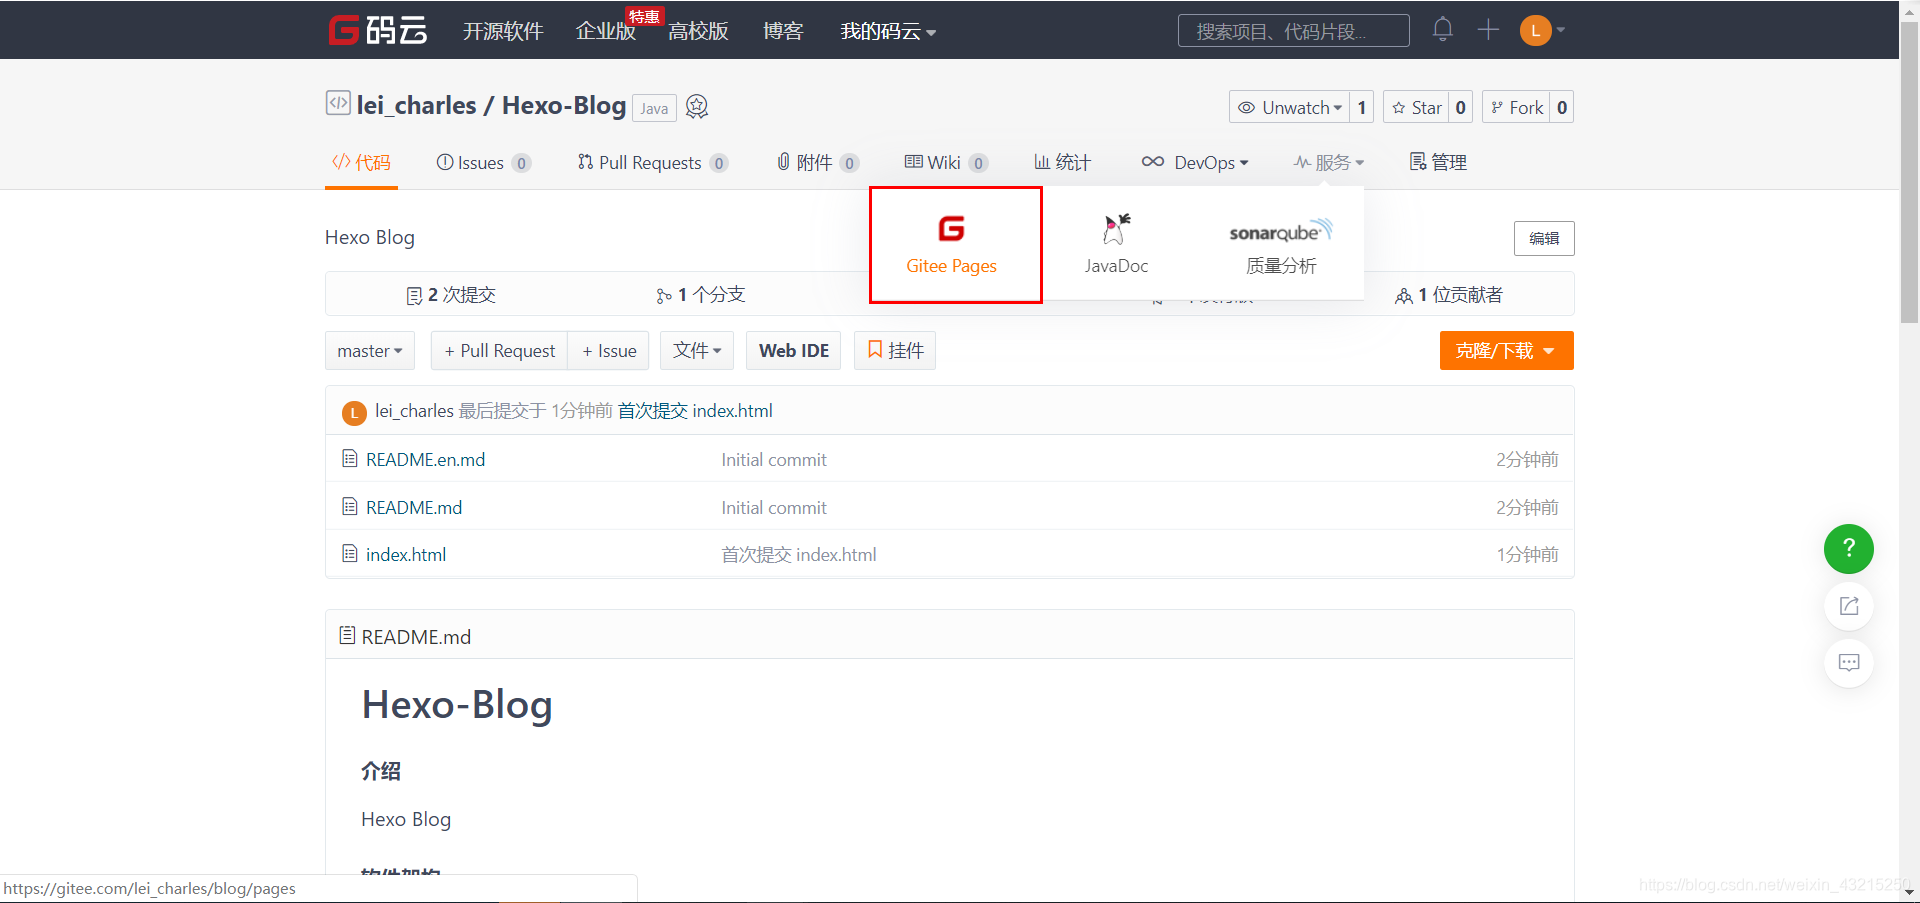This screenshot has width=1920, height=903.
Task: Open the master branch selector
Action: (370, 350)
